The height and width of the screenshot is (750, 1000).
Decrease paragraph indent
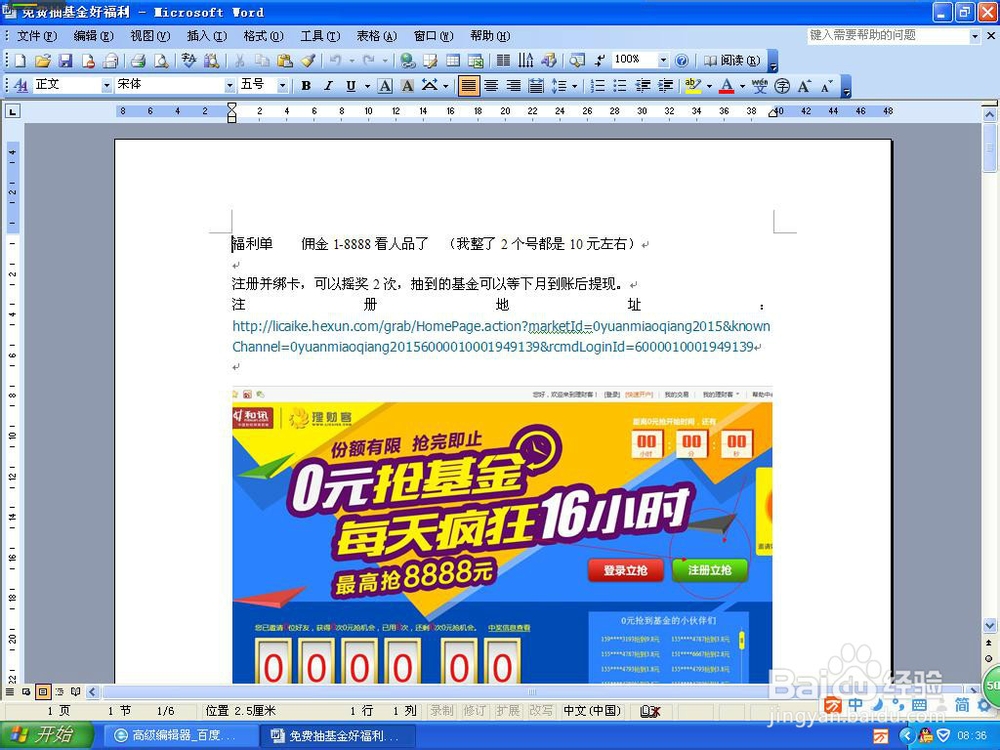[x=643, y=85]
